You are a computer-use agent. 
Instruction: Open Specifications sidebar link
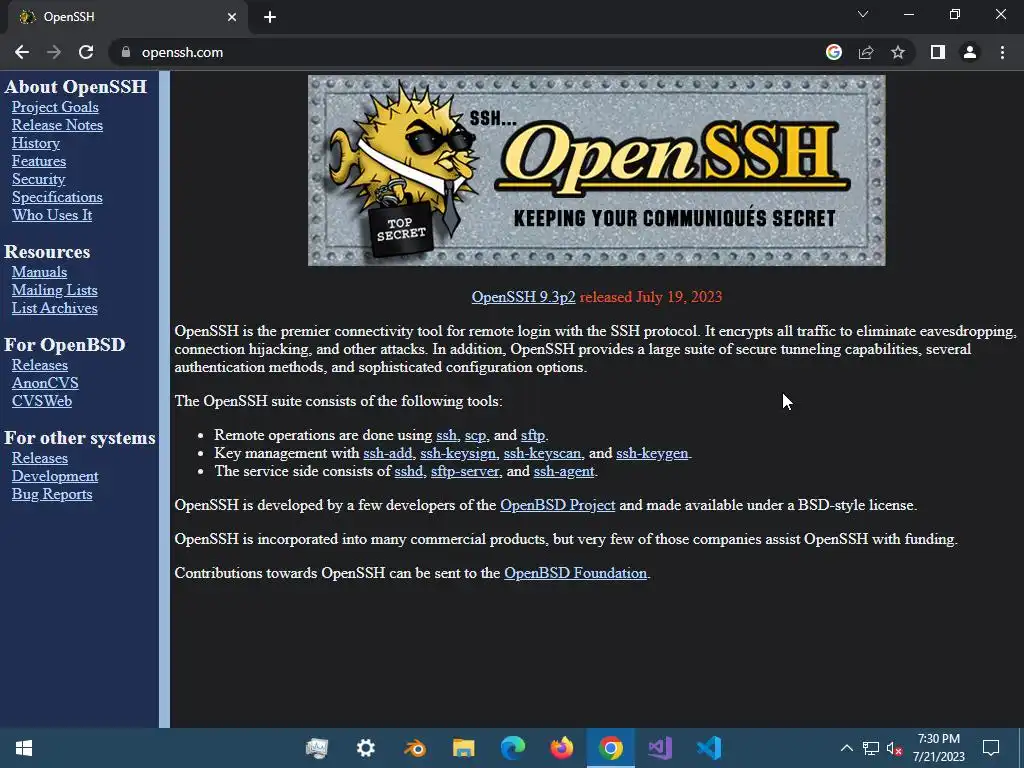57,197
